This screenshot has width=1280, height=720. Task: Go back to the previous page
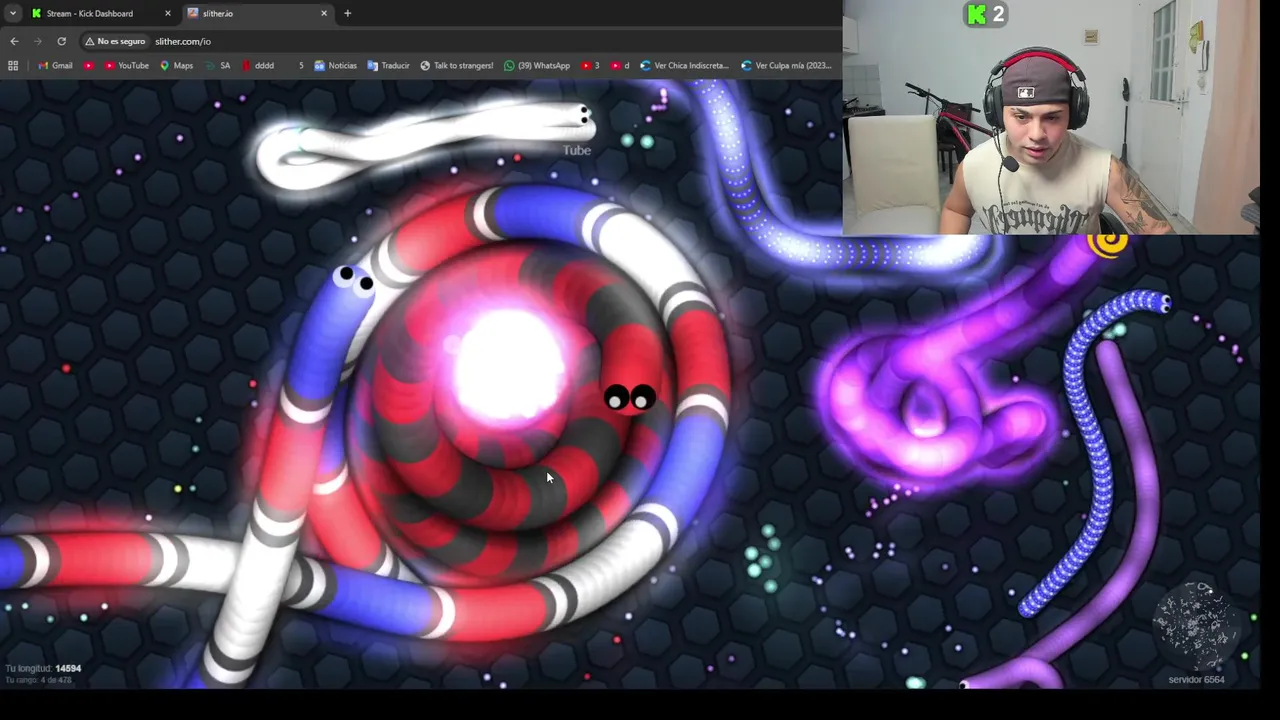(14, 41)
